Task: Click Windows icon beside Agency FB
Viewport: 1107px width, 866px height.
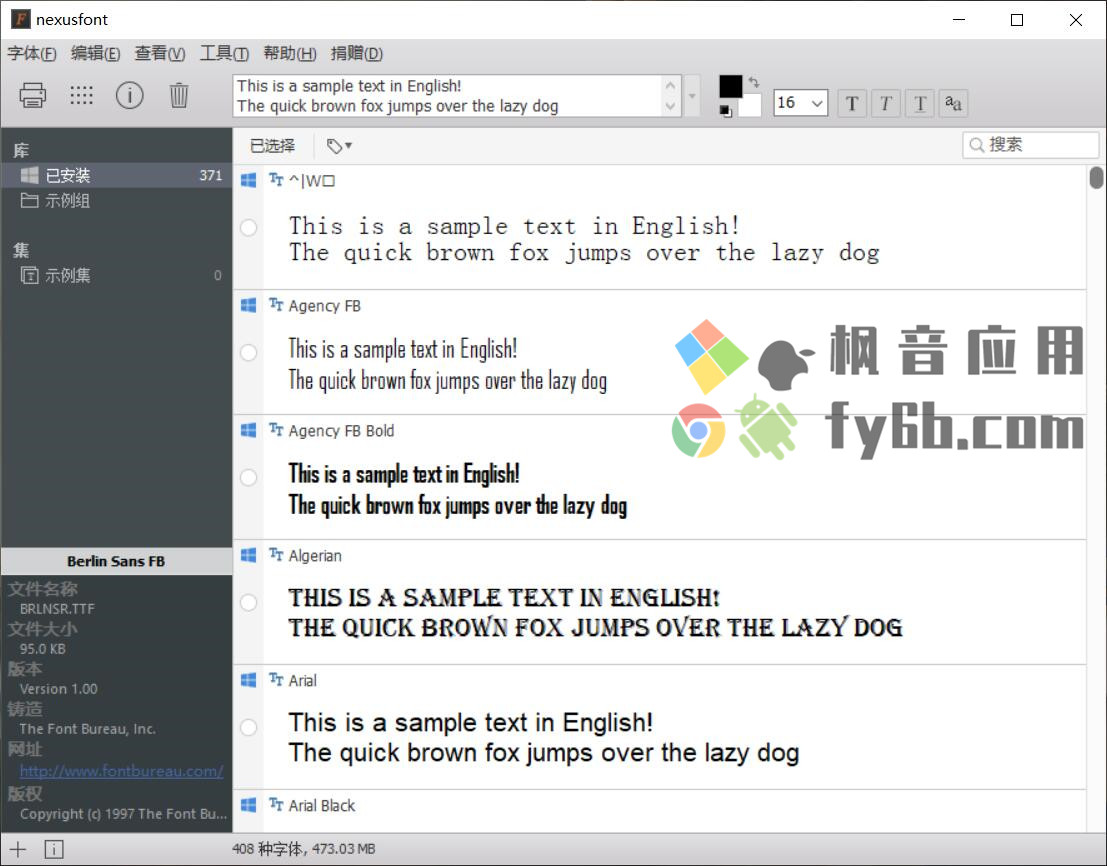Action: pyautogui.click(x=249, y=305)
